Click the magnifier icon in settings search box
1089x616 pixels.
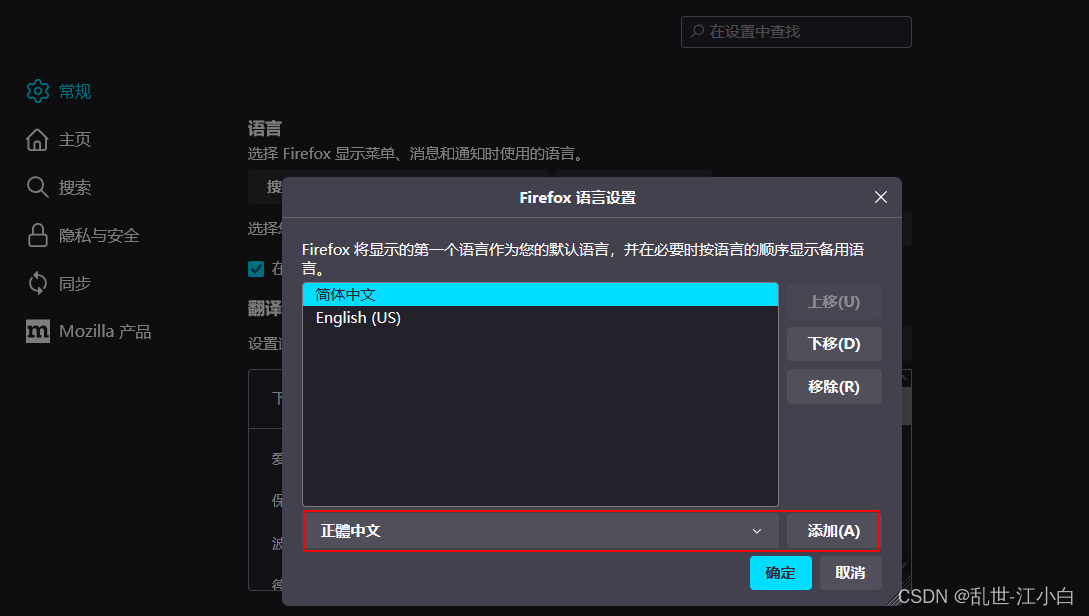pos(697,31)
